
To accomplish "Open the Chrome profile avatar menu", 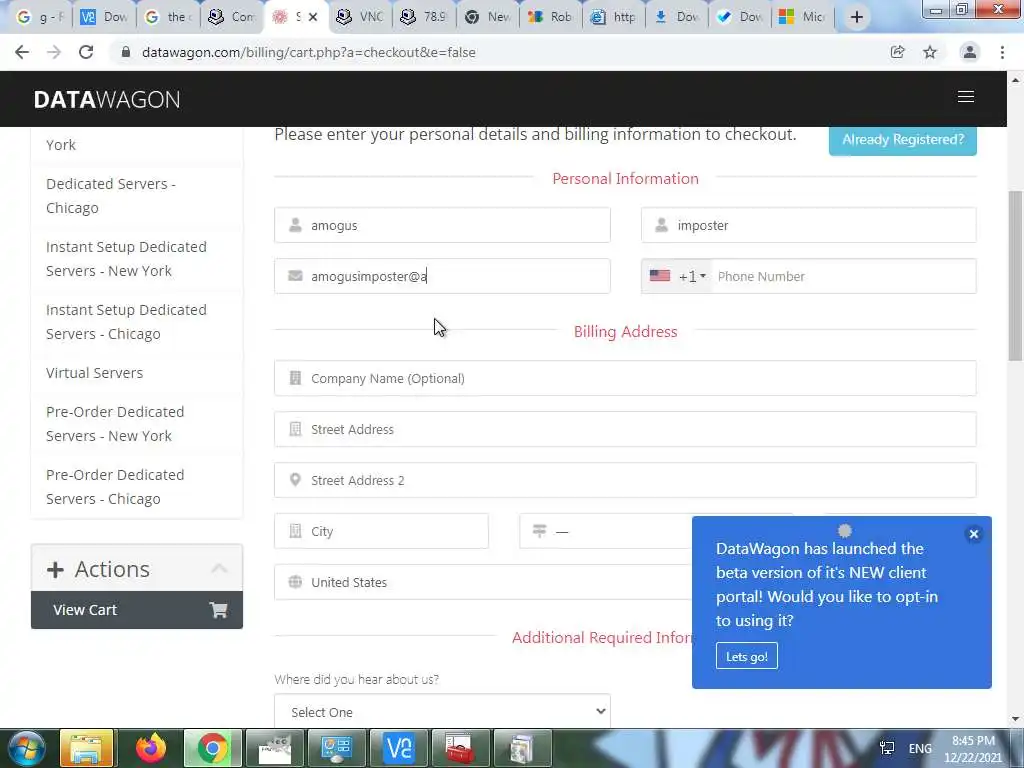I will point(970,52).
